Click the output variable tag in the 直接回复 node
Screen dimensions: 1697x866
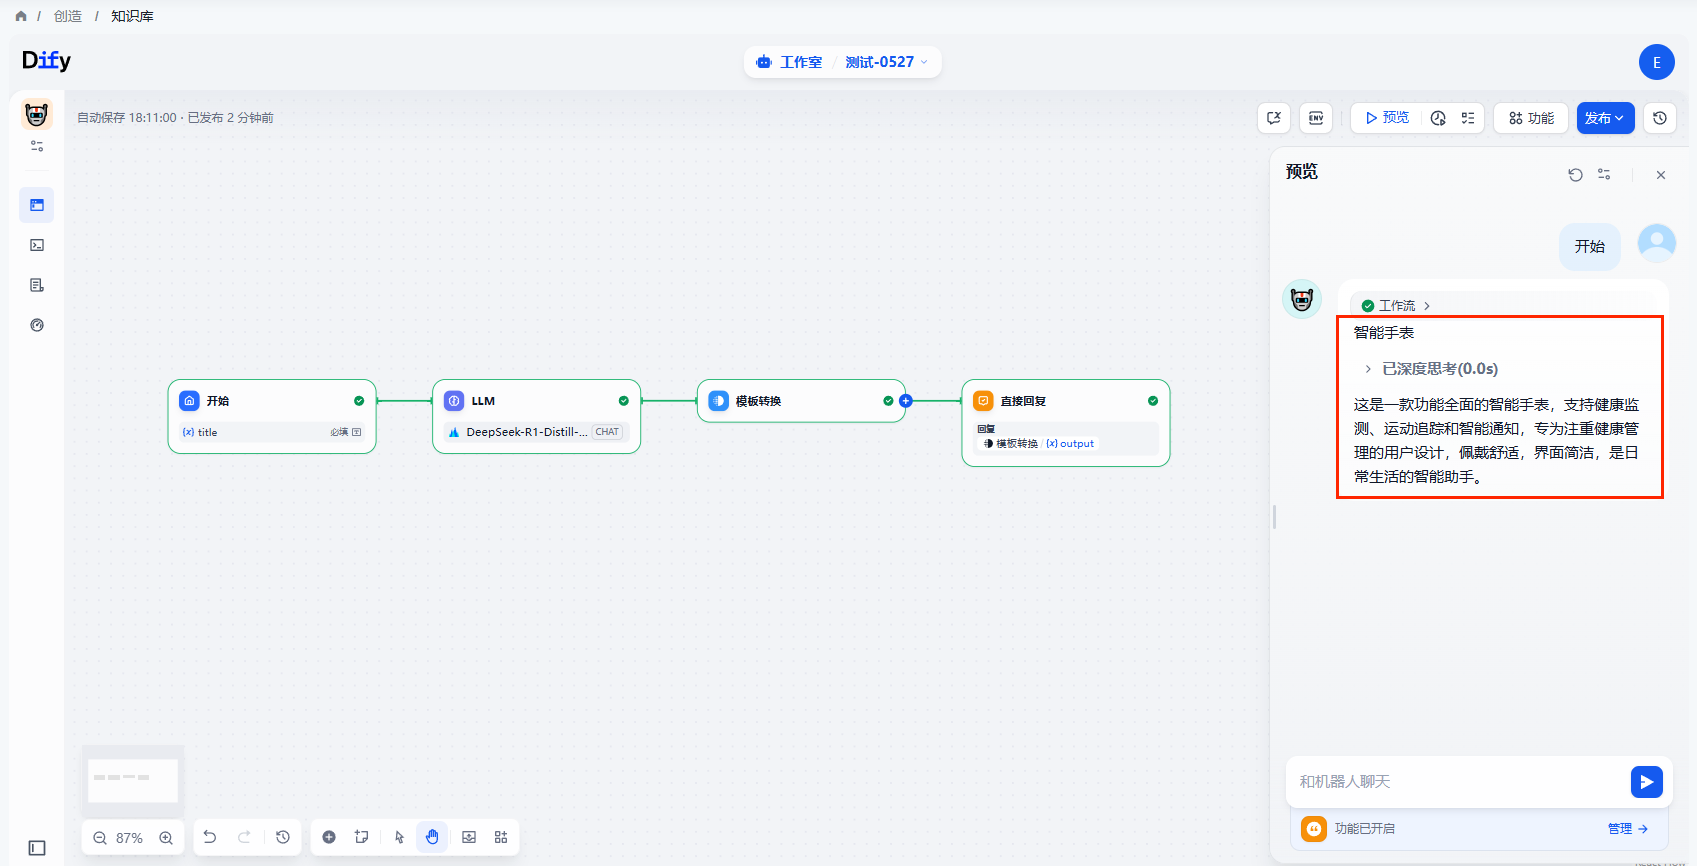coord(1071,444)
